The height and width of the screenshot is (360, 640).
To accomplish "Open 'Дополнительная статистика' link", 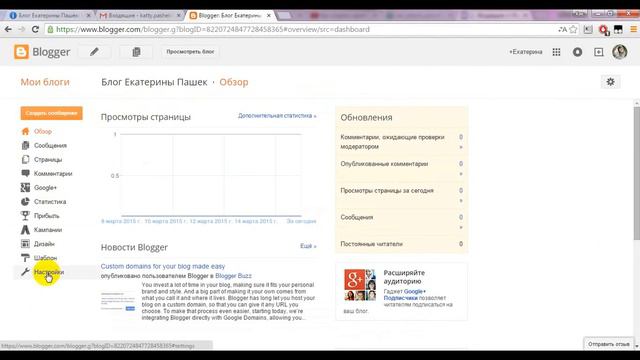I will pyautogui.click(x=277, y=116).
